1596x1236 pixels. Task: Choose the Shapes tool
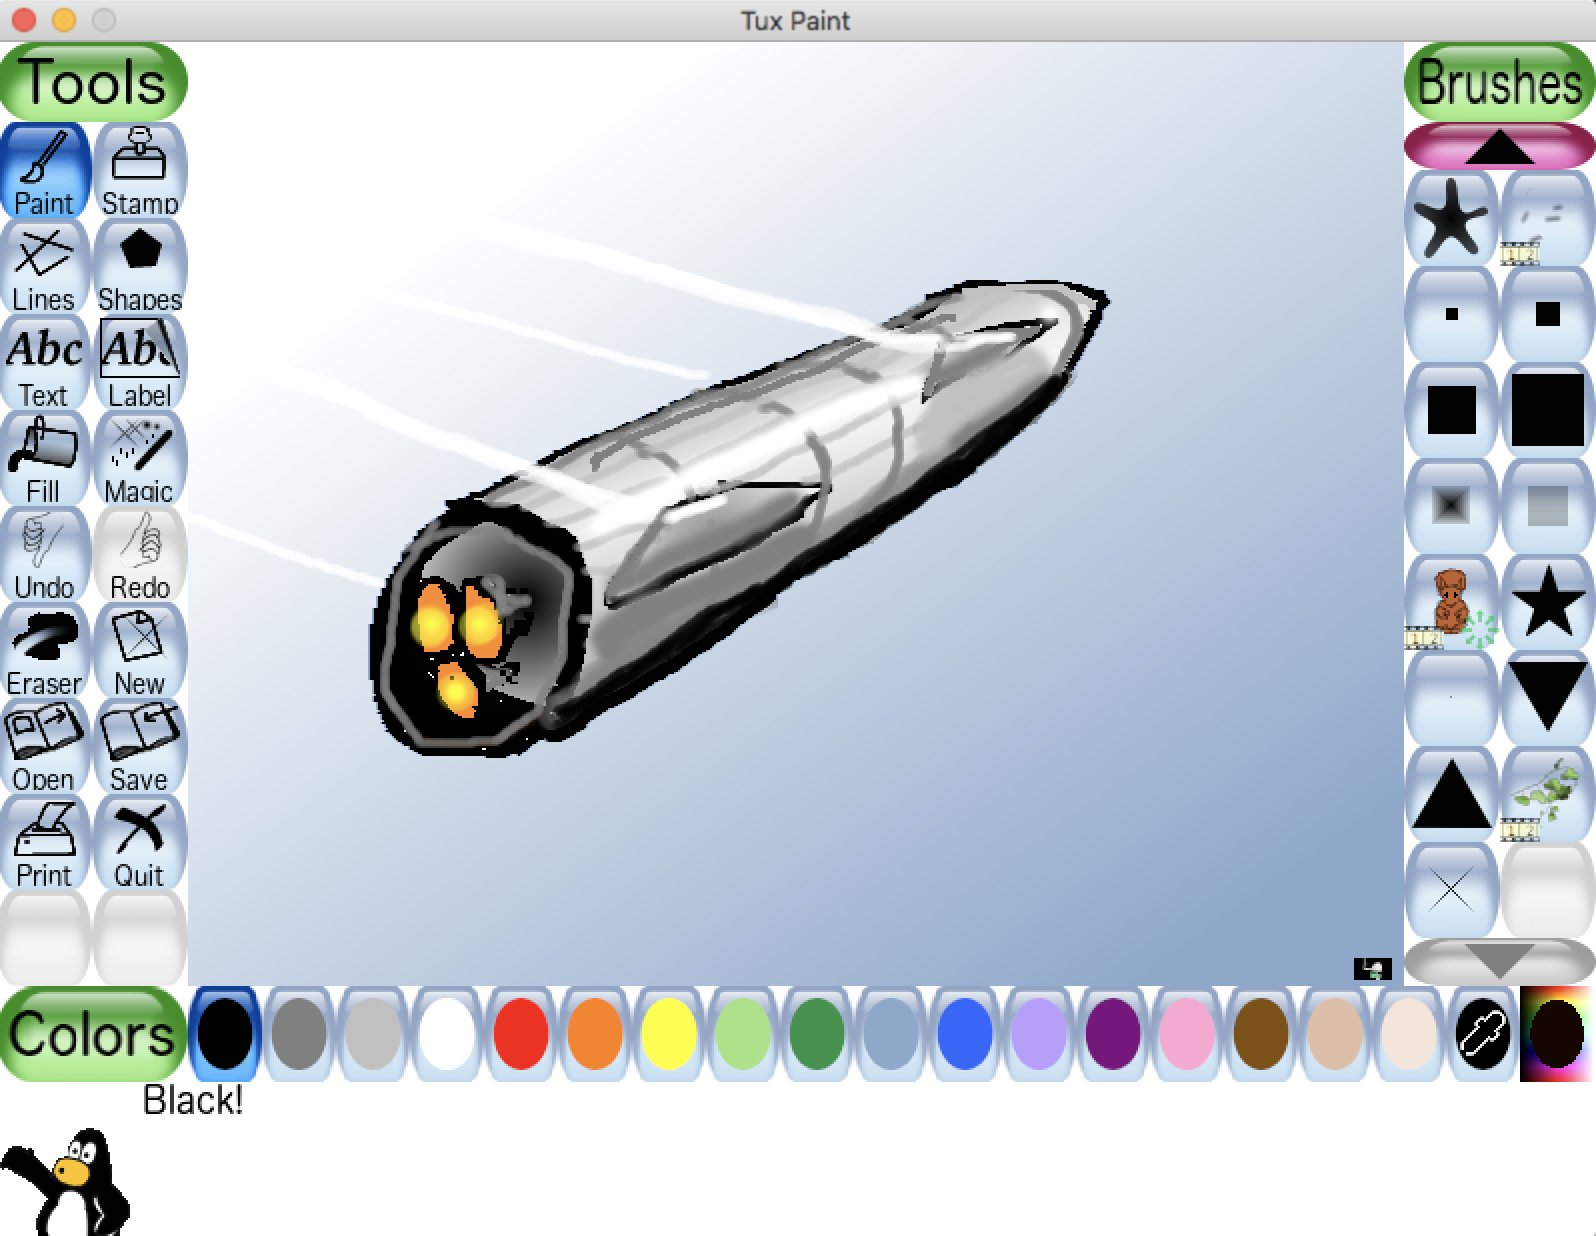140,267
